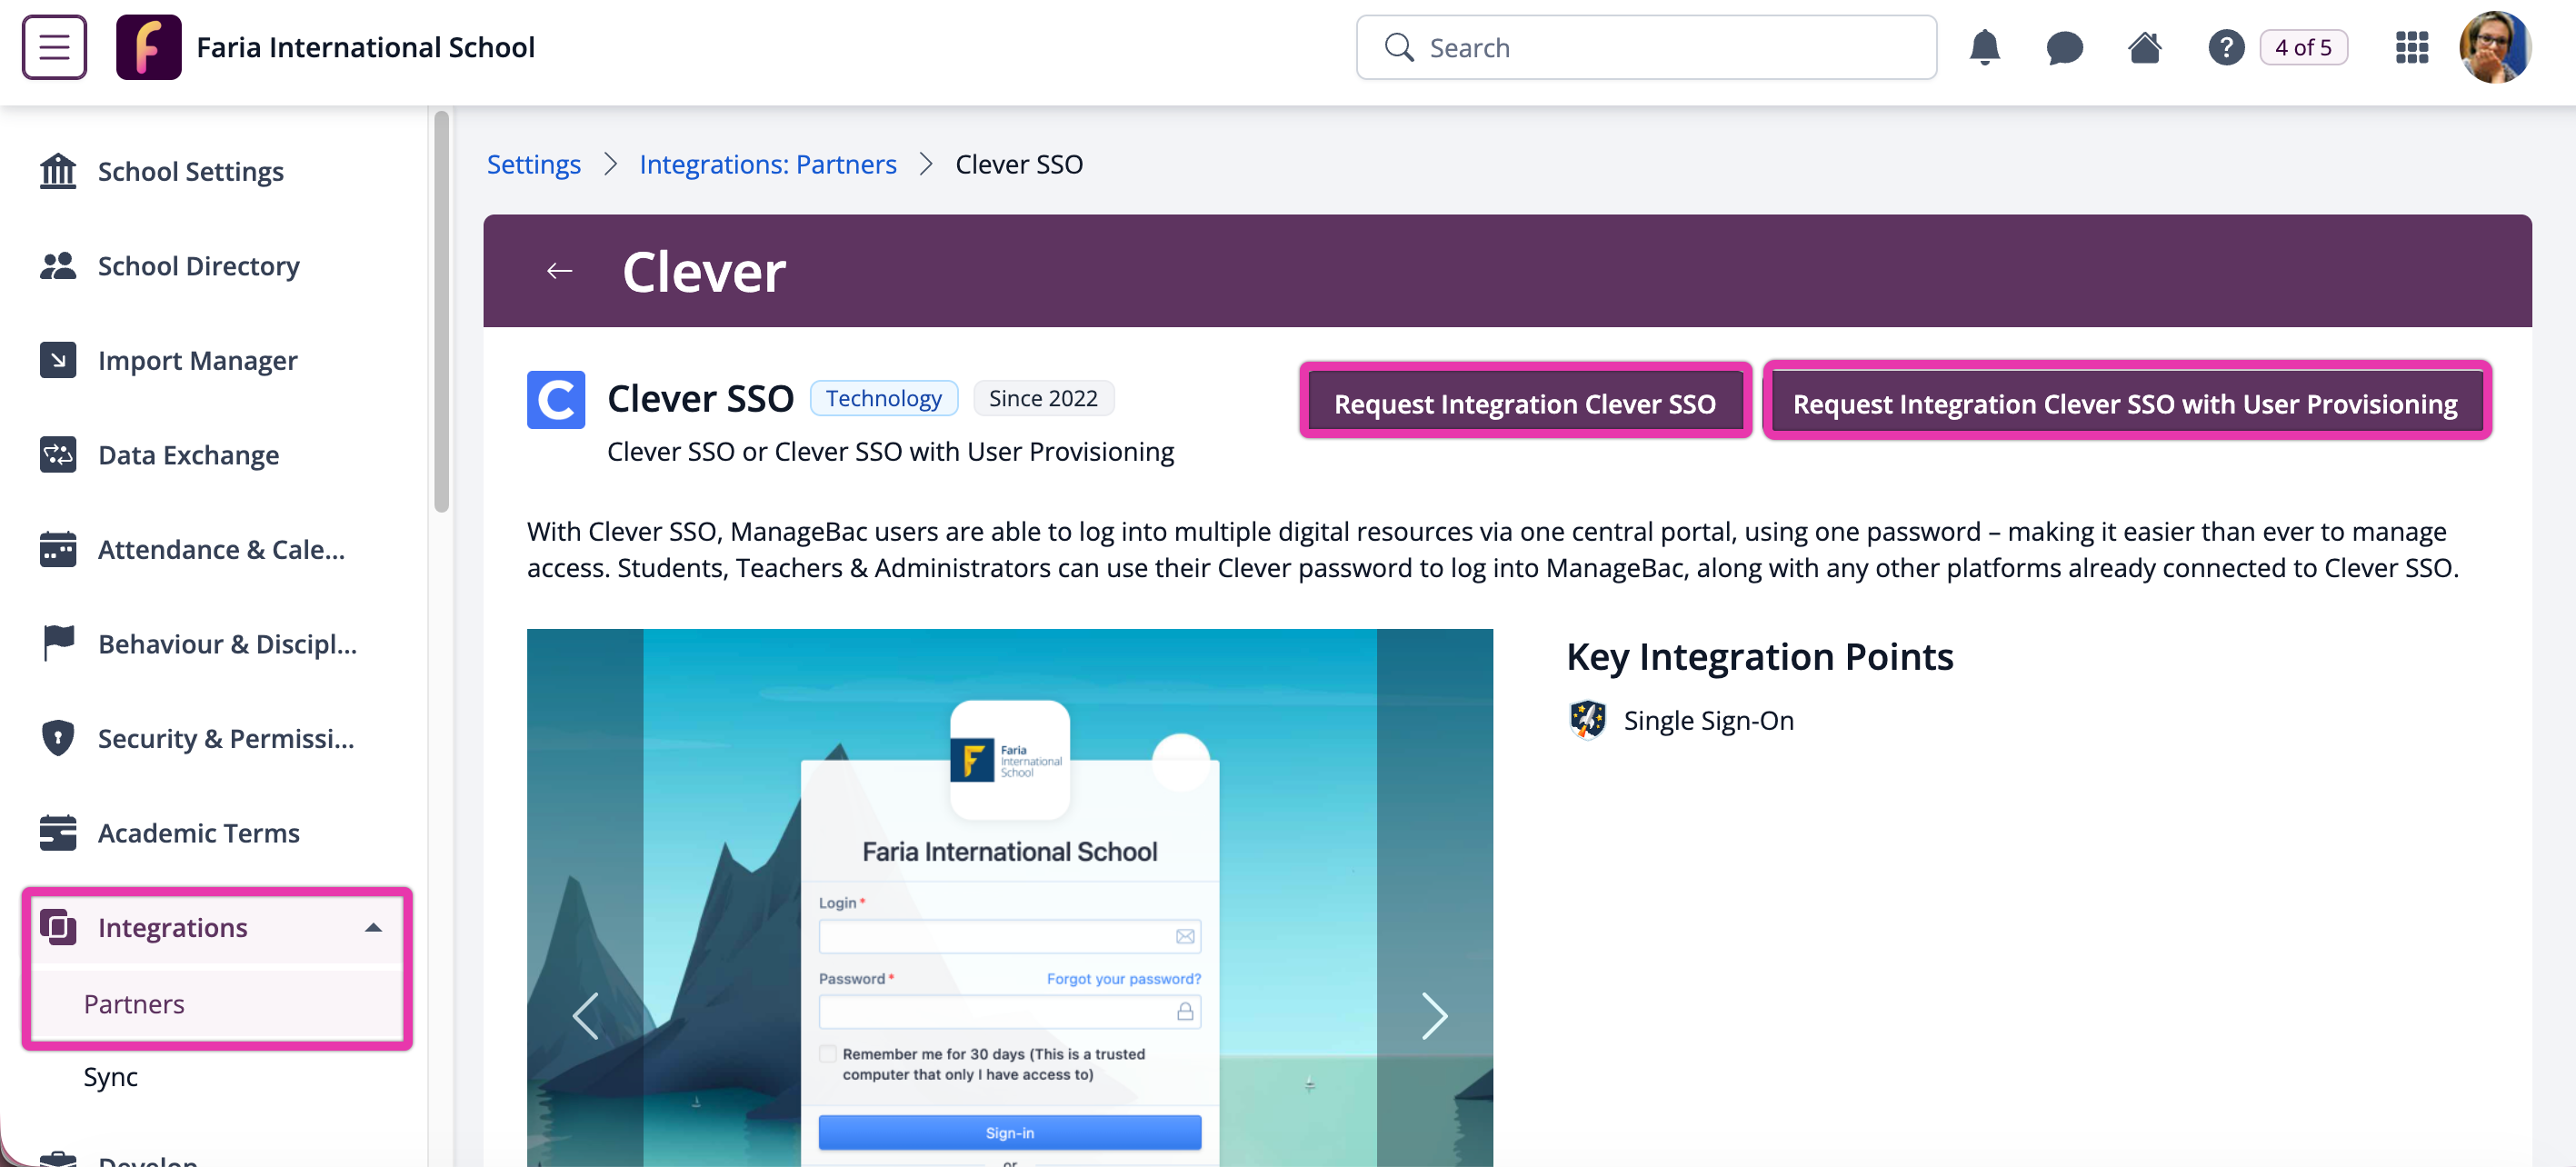Go back with the Clever header arrow
This screenshot has height=1167, width=2576.
560,271
